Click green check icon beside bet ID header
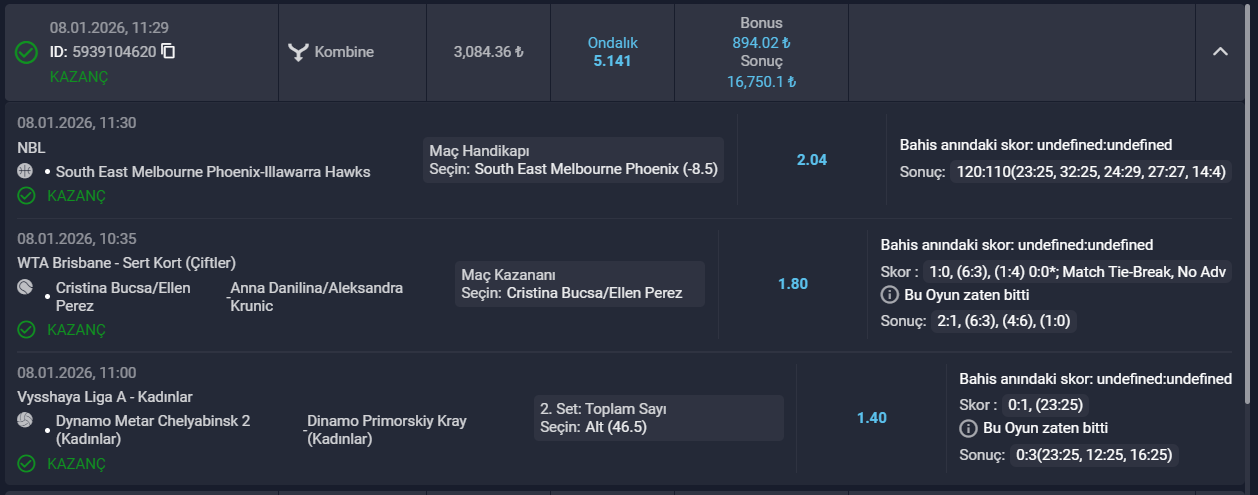The width and height of the screenshot is (1258, 495). tap(27, 52)
